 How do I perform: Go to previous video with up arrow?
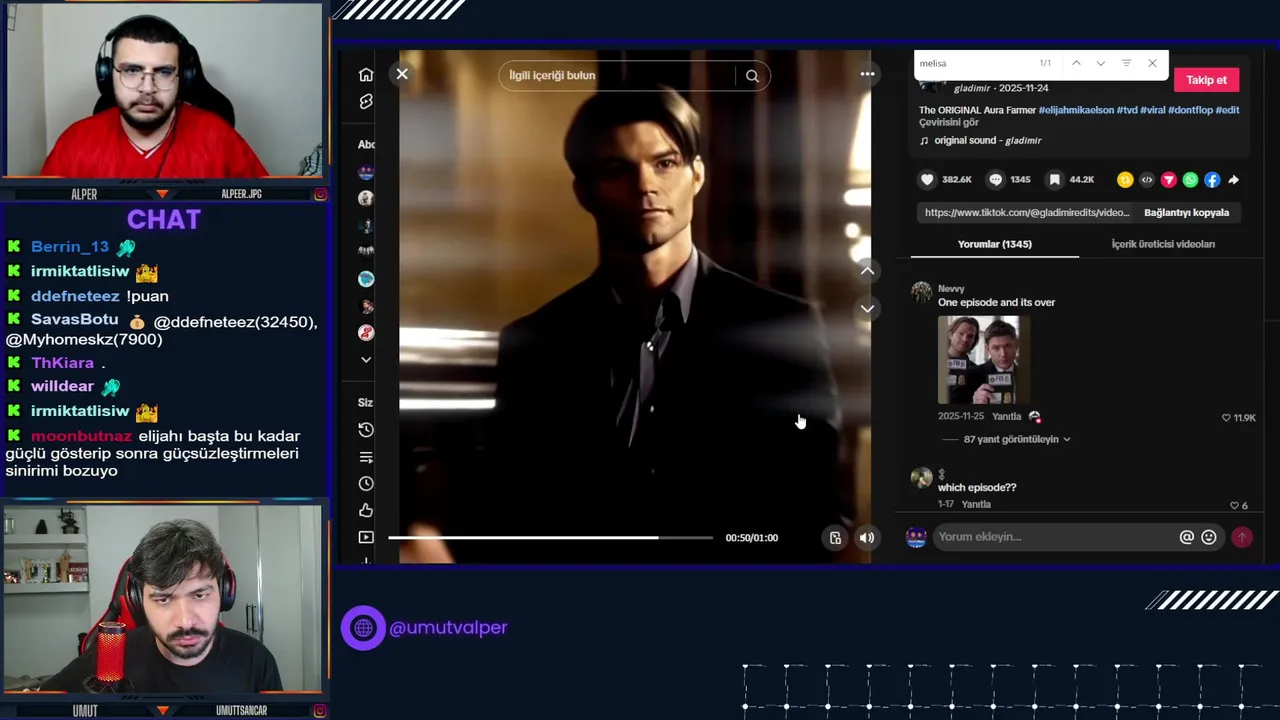(x=867, y=270)
